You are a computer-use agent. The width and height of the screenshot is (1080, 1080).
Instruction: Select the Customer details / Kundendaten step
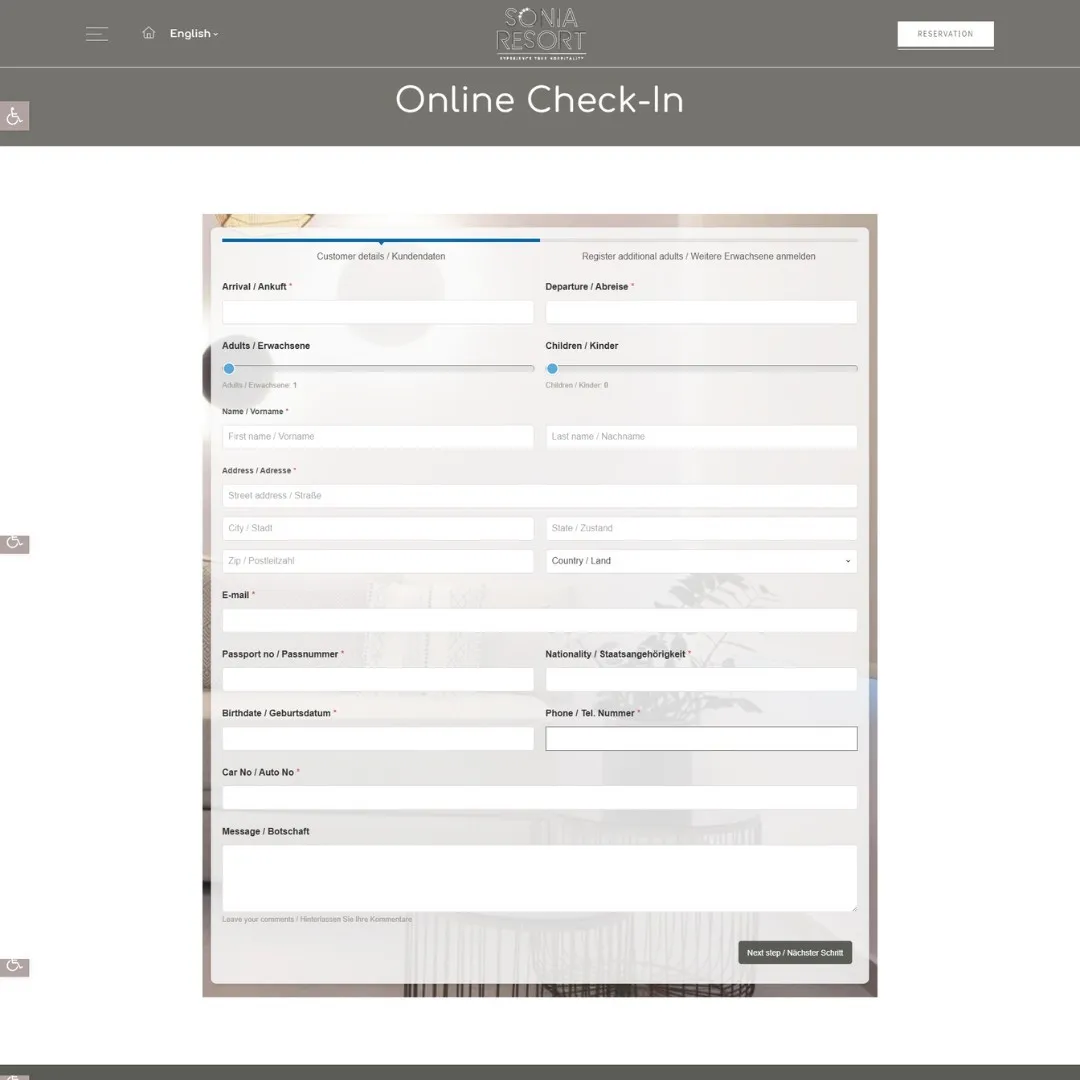click(x=381, y=256)
